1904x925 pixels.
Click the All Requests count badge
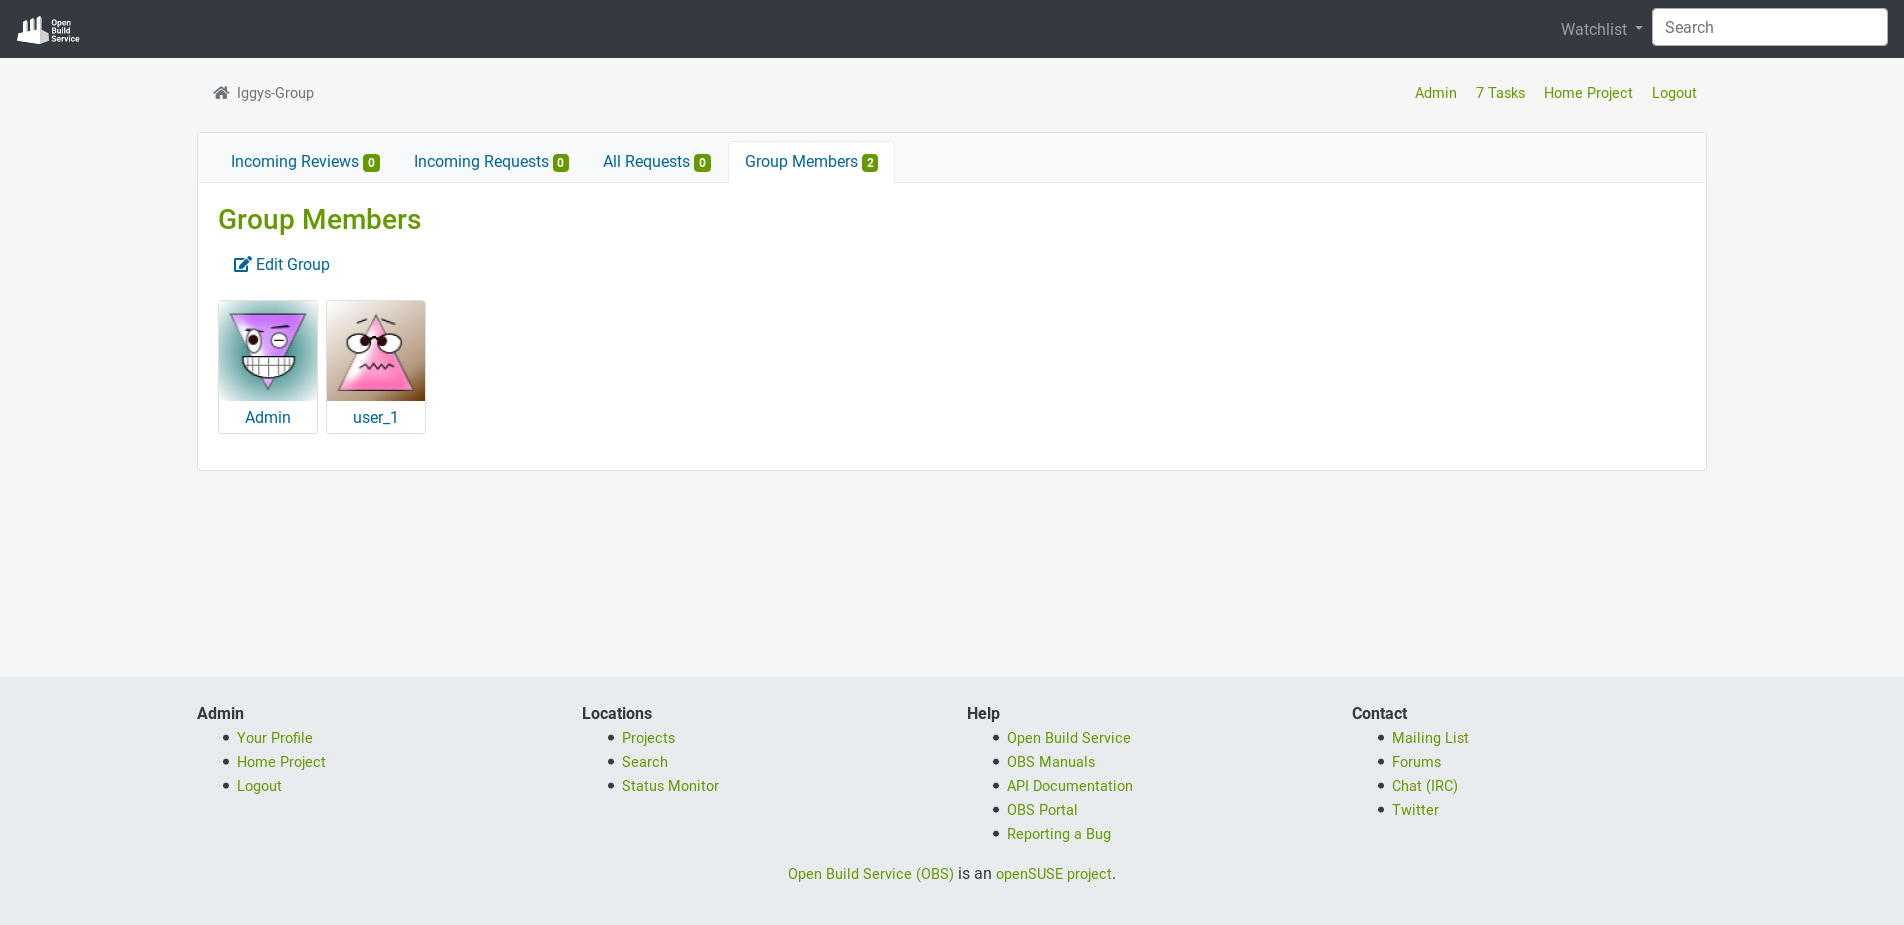tap(702, 163)
